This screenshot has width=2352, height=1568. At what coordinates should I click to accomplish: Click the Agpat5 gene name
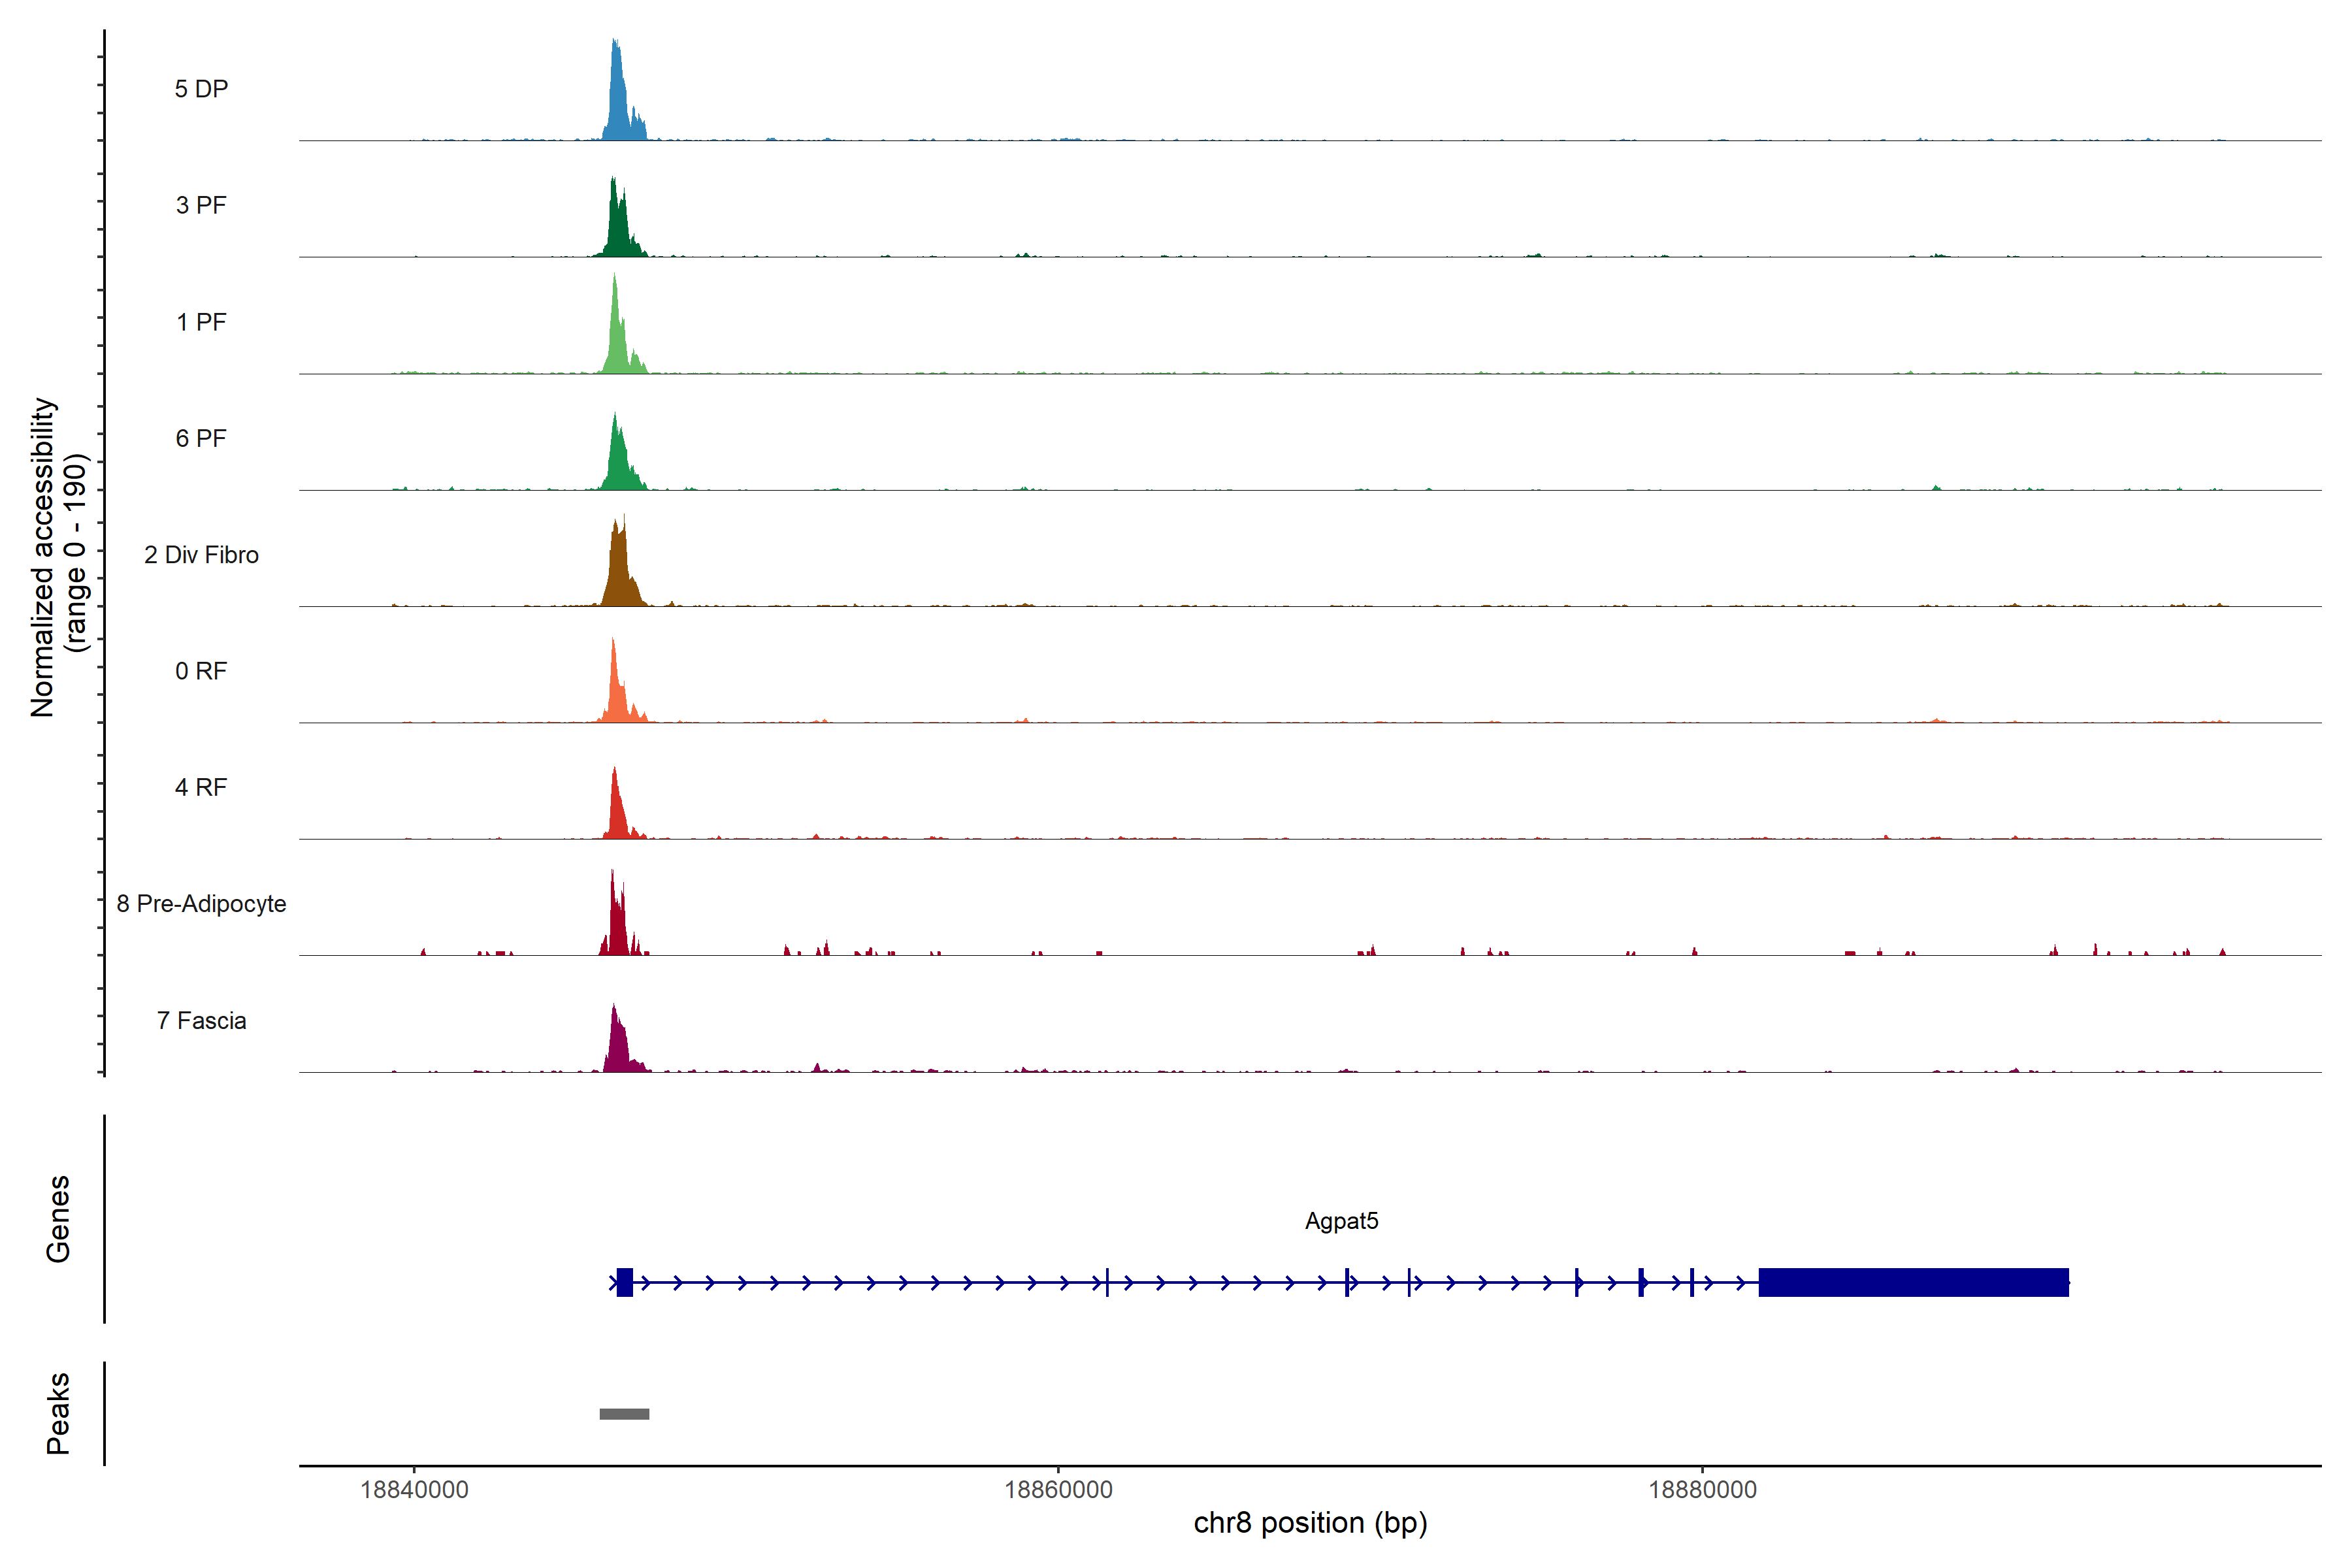[1341, 1221]
